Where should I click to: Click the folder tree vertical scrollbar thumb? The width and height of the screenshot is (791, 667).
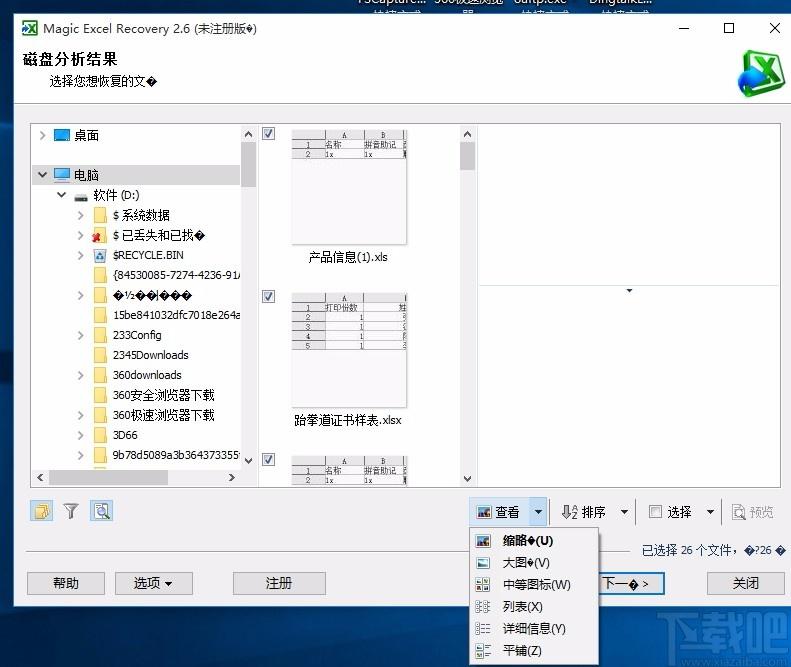(x=248, y=164)
